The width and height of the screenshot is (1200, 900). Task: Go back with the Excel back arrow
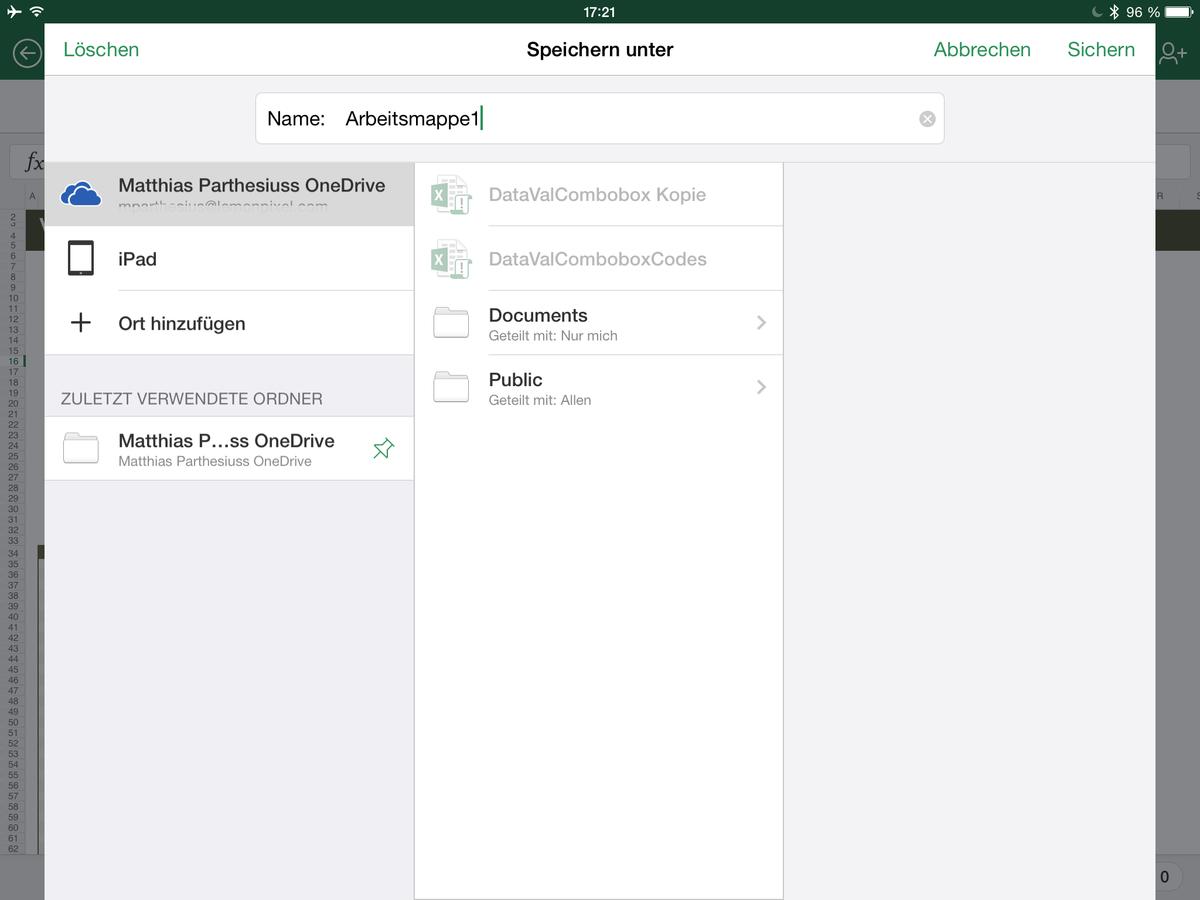[26, 52]
